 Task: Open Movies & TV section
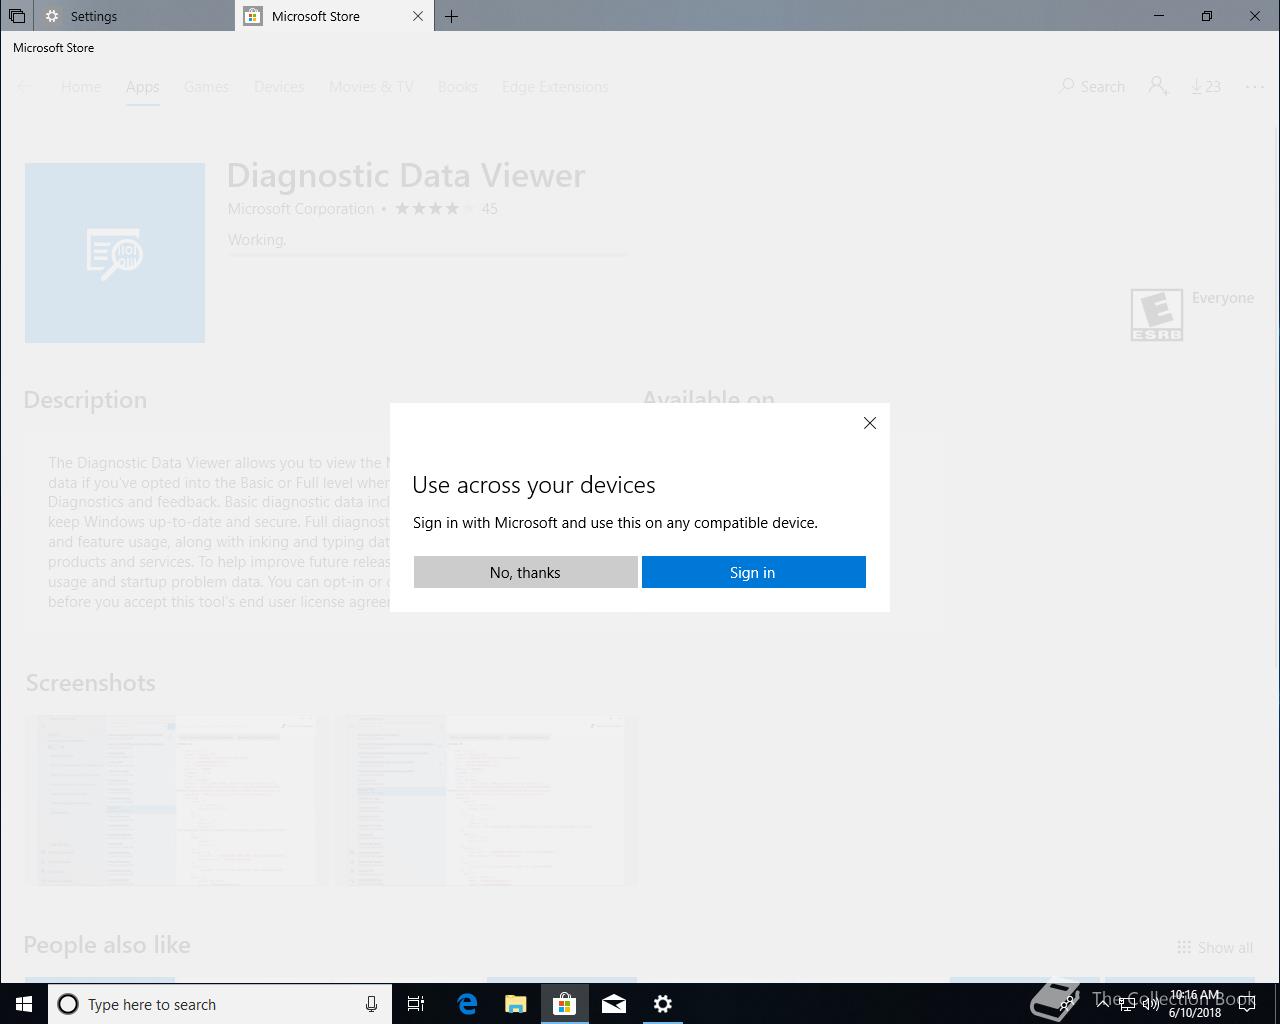pos(371,87)
